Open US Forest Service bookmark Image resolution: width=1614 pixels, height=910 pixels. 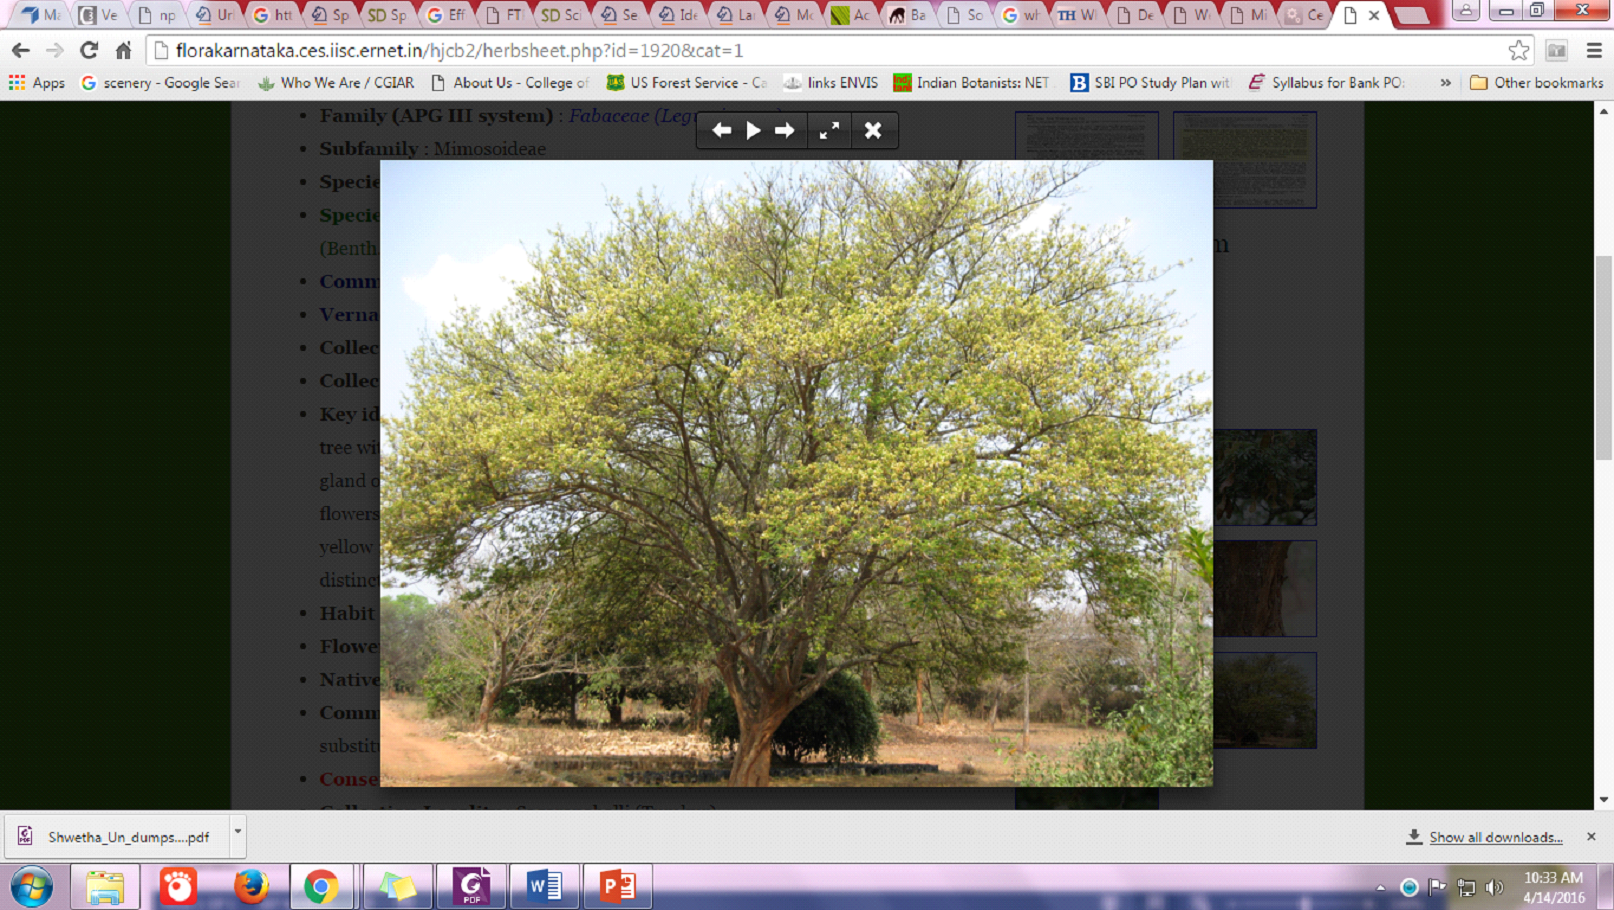(x=687, y=83)
